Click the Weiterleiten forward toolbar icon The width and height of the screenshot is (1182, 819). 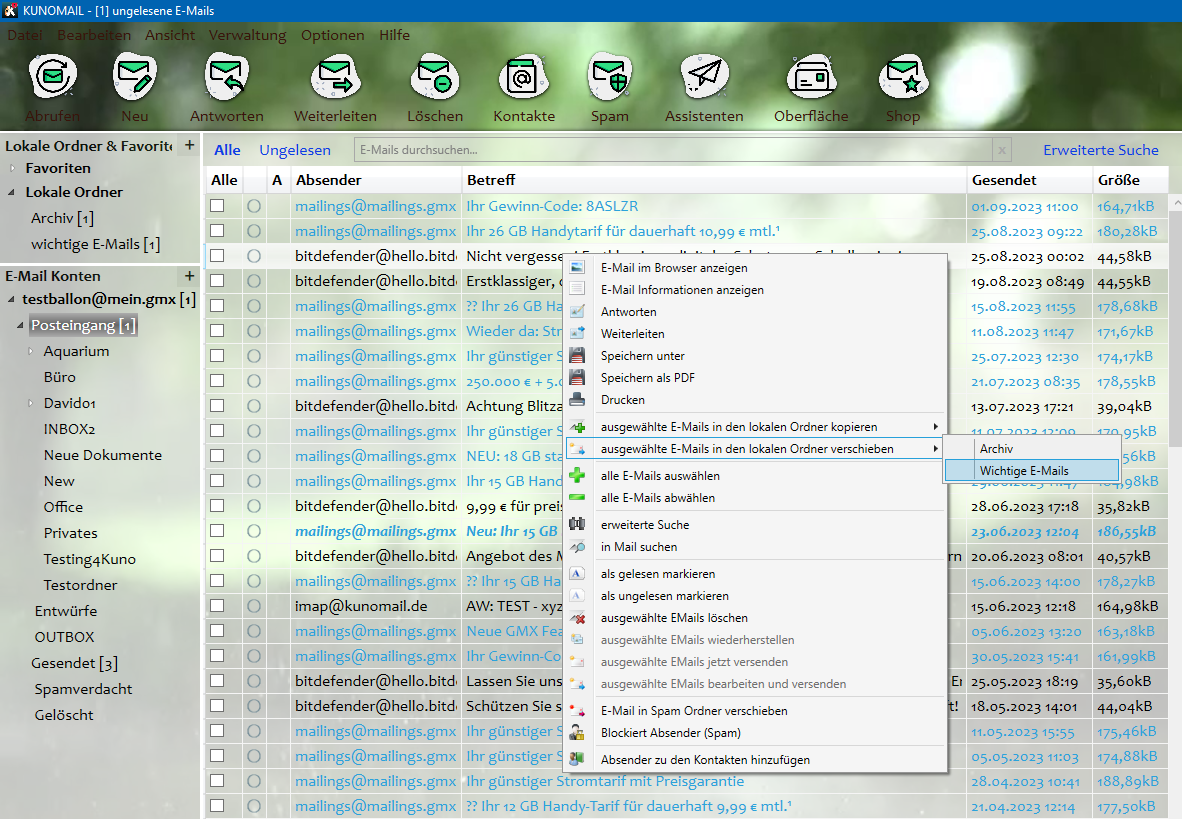click(335, 77)
